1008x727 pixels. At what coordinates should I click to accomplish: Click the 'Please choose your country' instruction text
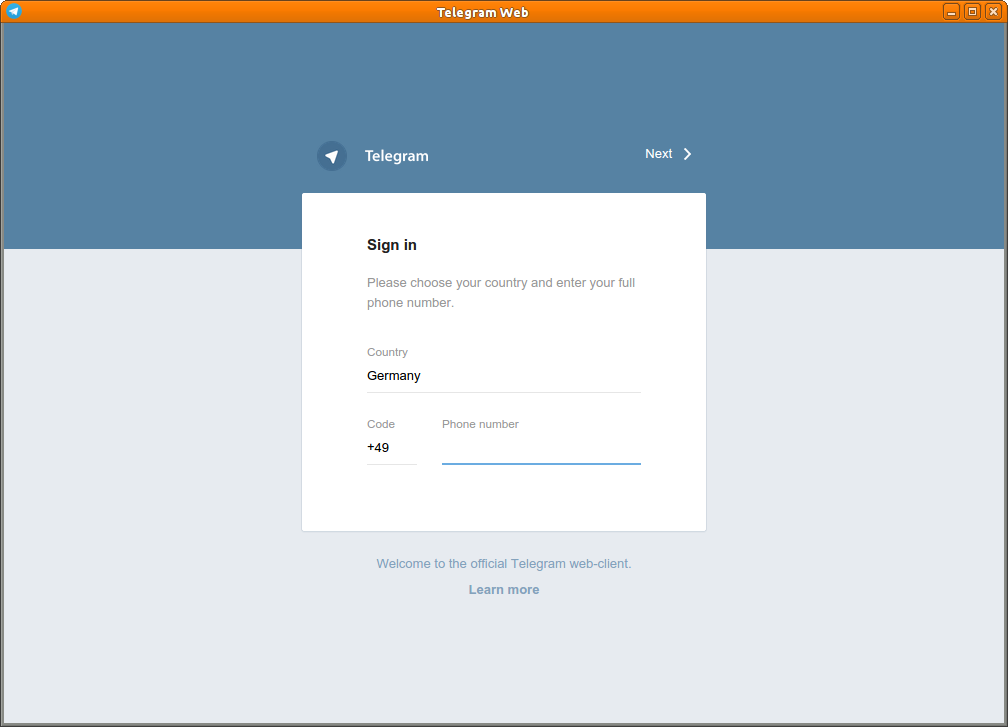tap(501, 292)
